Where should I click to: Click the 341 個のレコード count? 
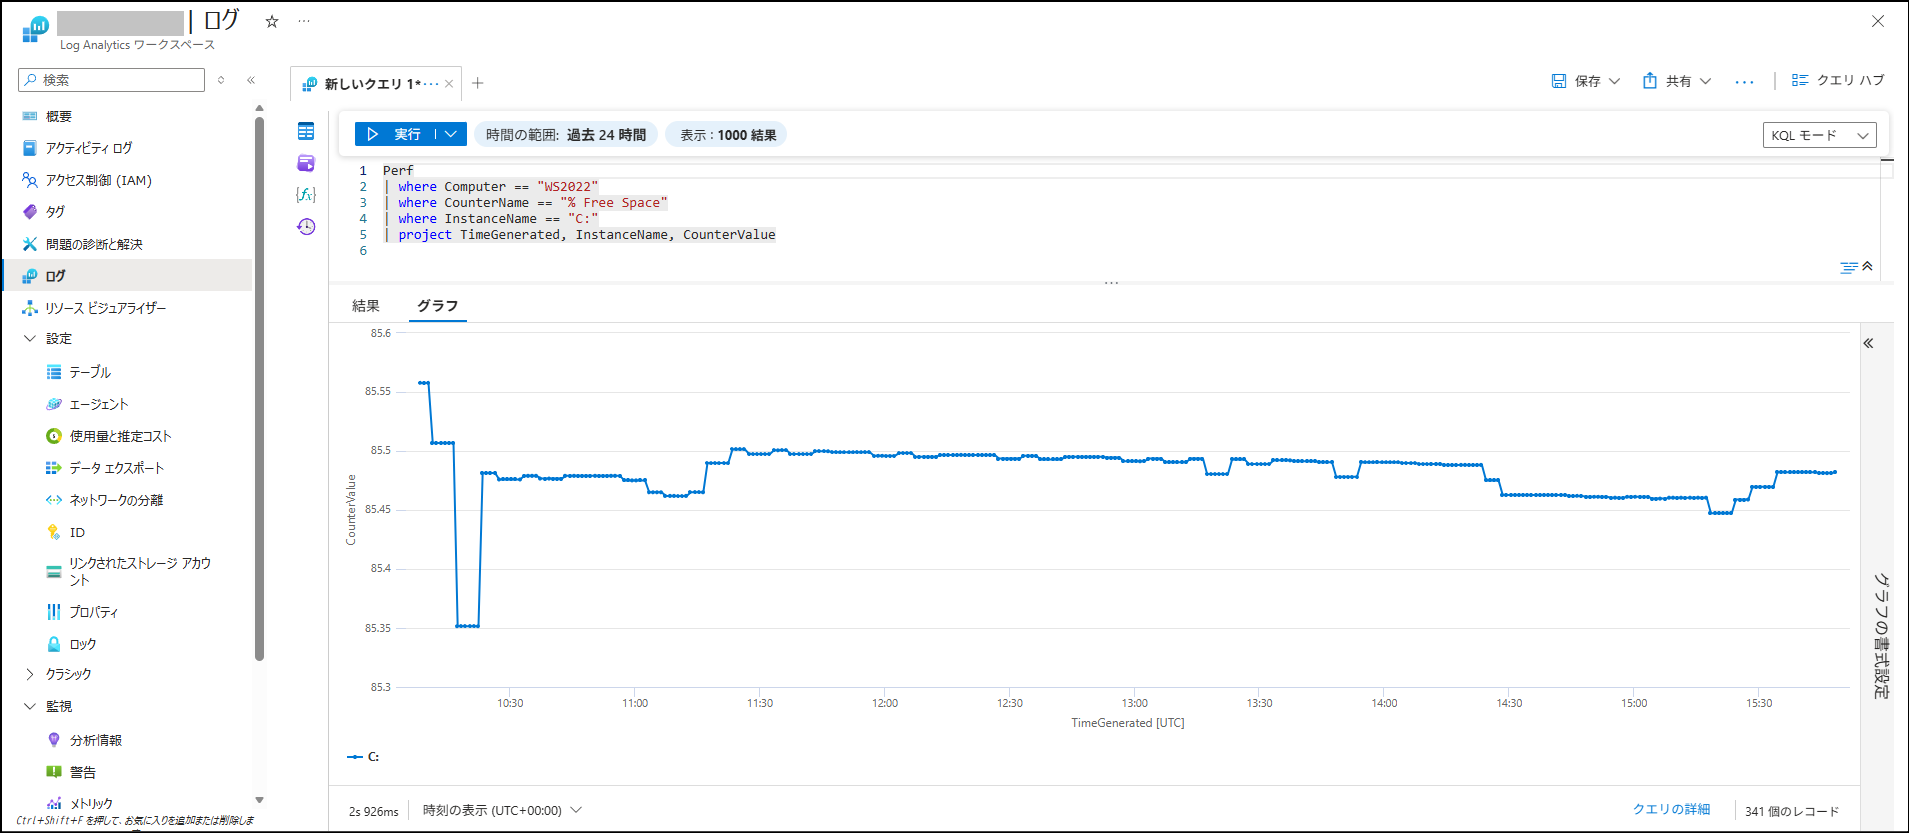[1792, 811]
